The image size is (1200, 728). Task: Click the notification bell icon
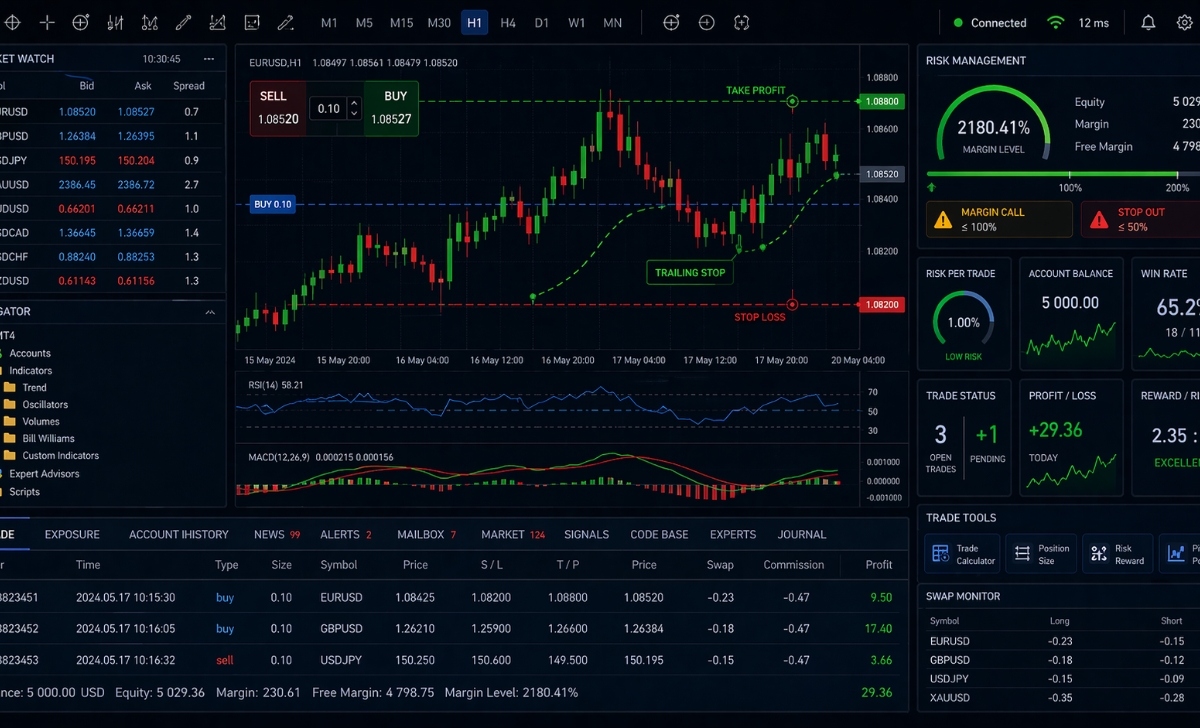click(x=1149, y=22)
